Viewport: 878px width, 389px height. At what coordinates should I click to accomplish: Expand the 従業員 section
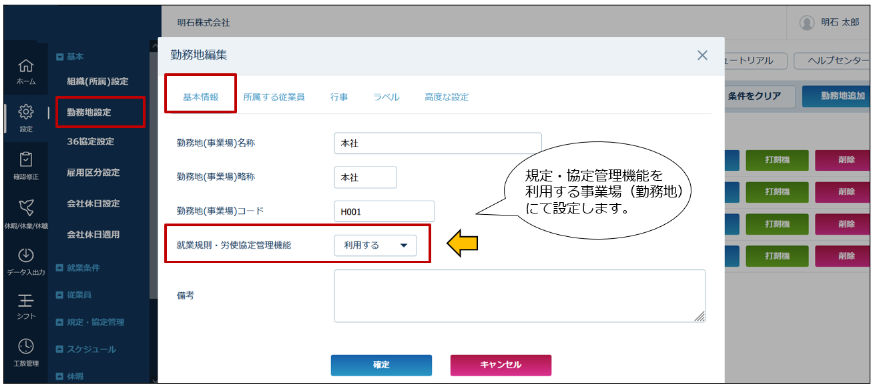59,295
